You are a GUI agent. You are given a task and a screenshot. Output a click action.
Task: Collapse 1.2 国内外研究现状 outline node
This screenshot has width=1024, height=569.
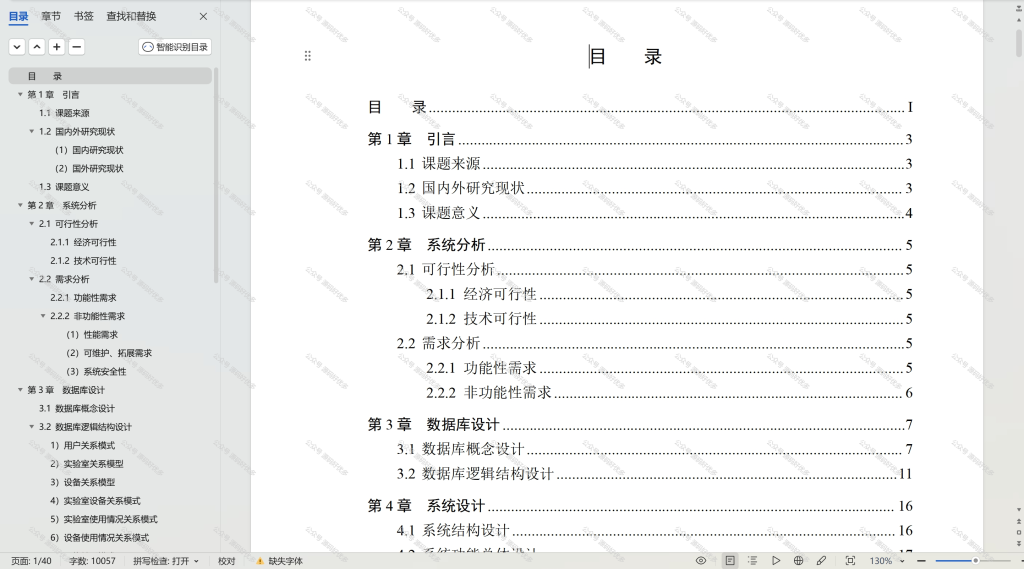coord(31,131)
